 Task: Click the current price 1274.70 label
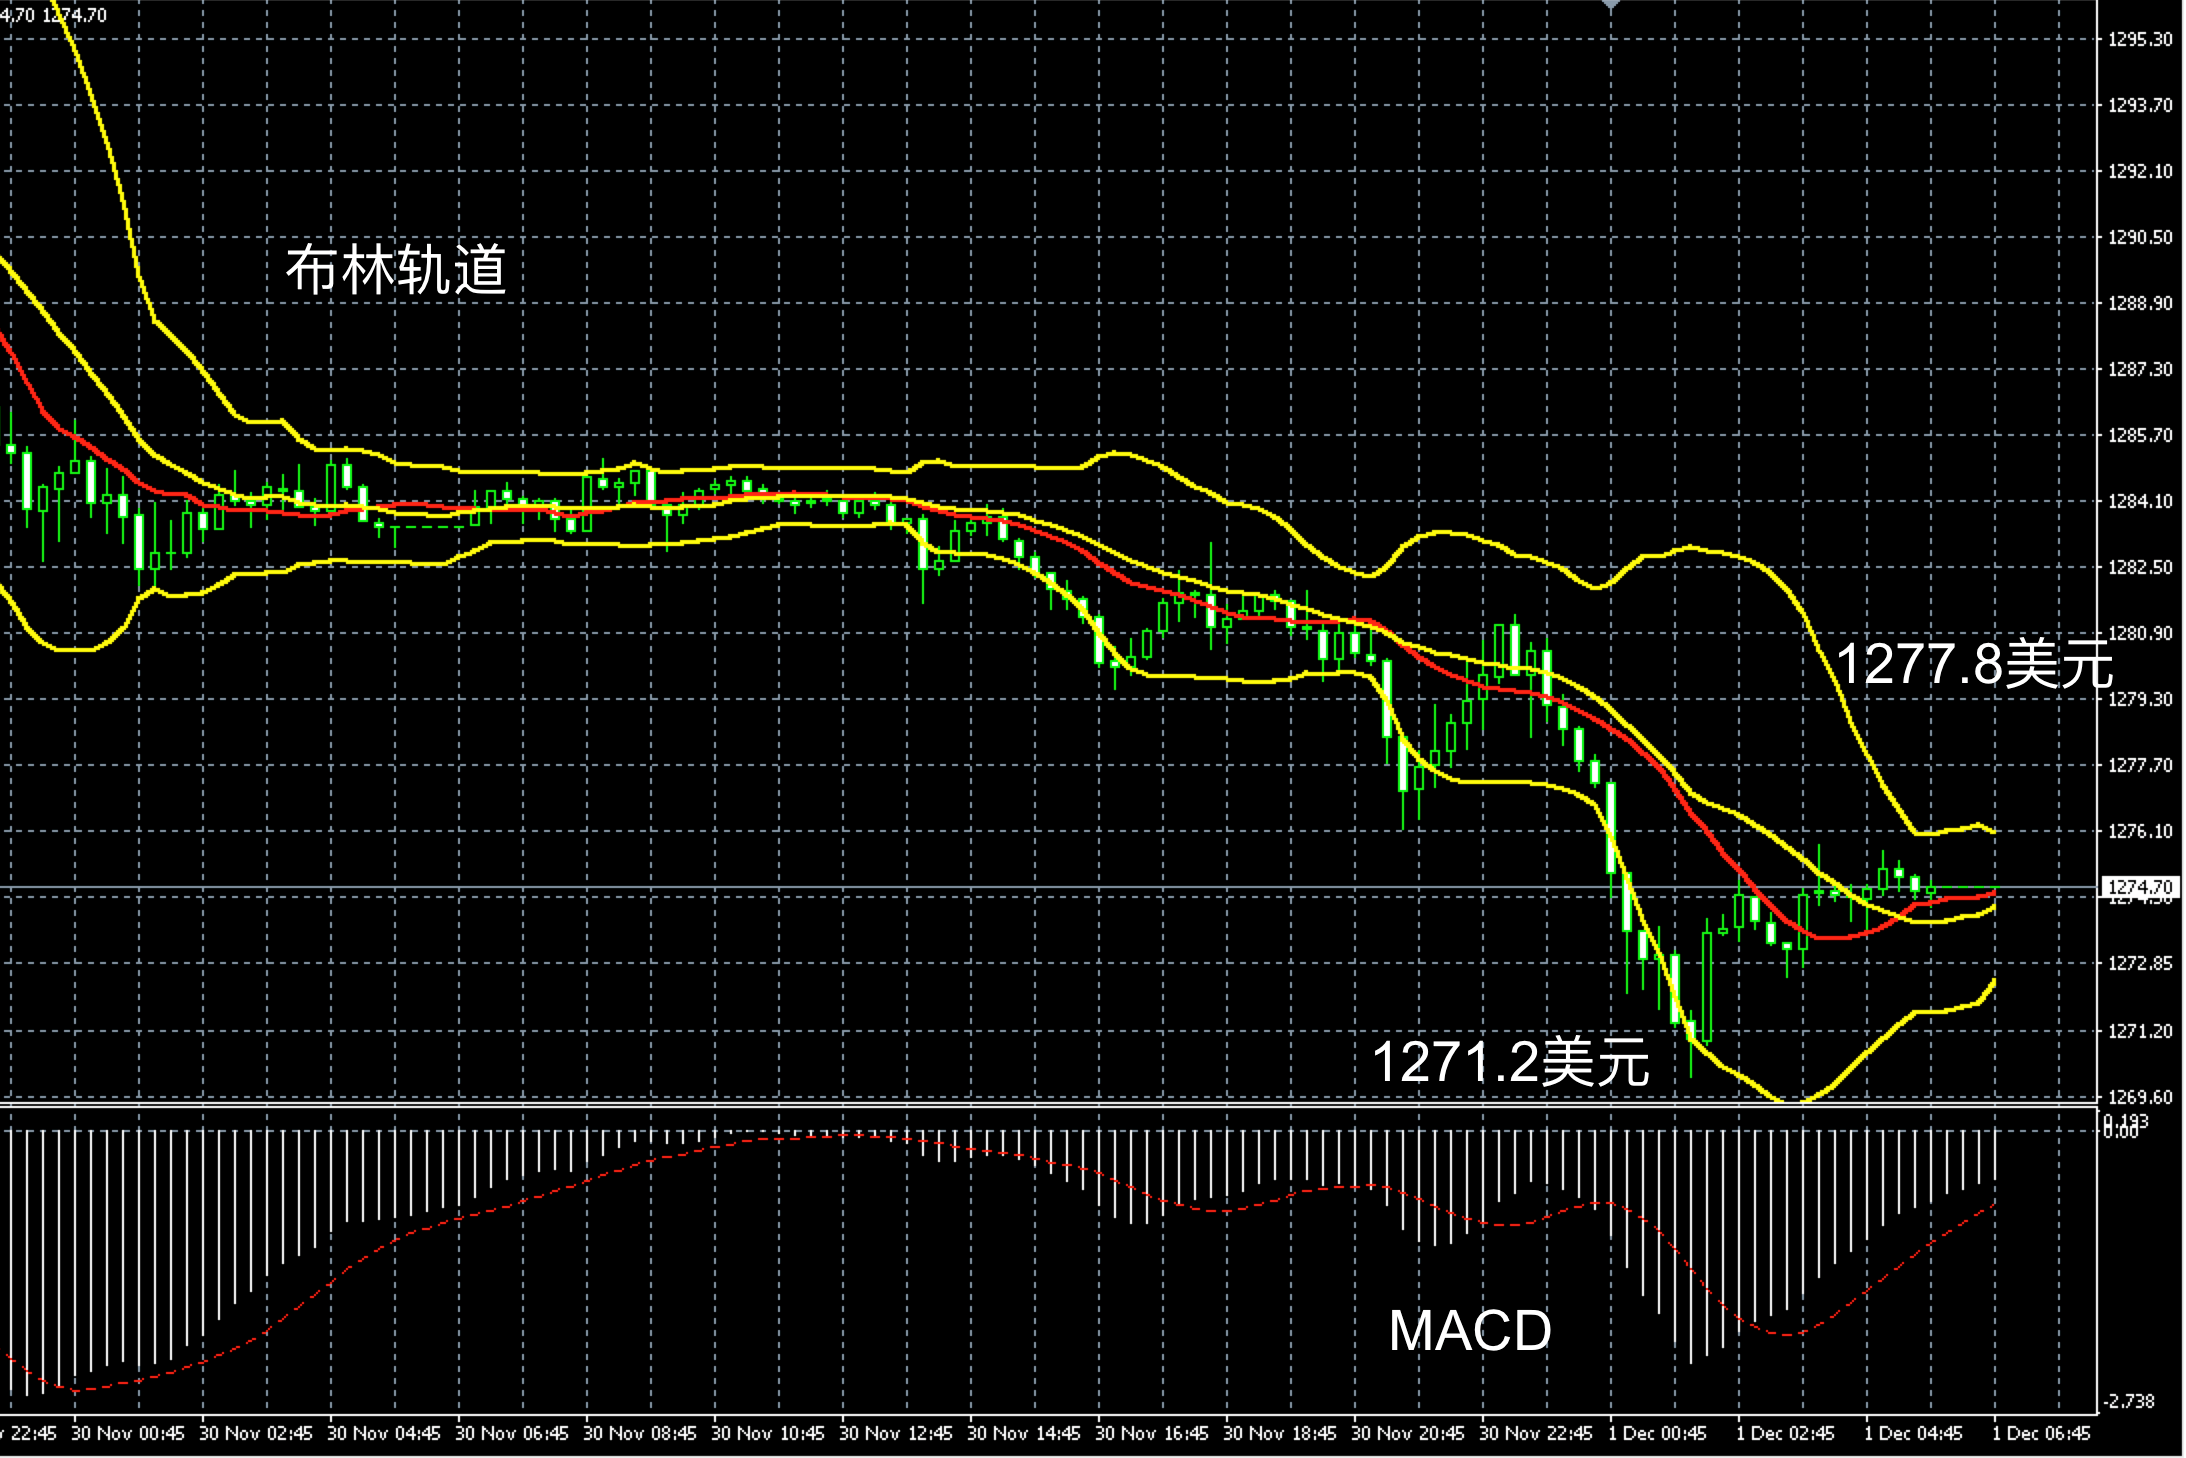[x=2139, y=886]
